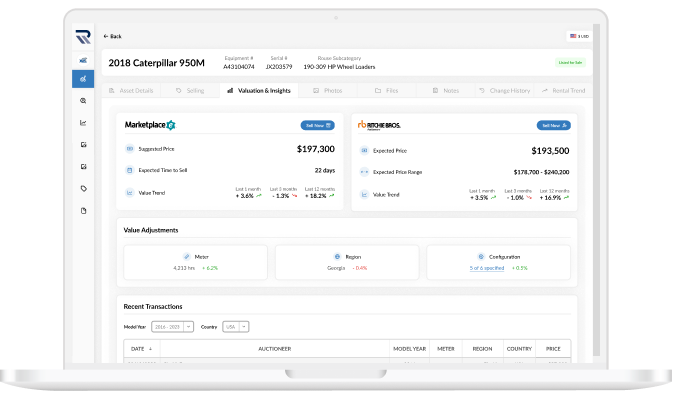The image size is (677, 399).
Task: Click the Expected Price icon
Action: [364, 151]
